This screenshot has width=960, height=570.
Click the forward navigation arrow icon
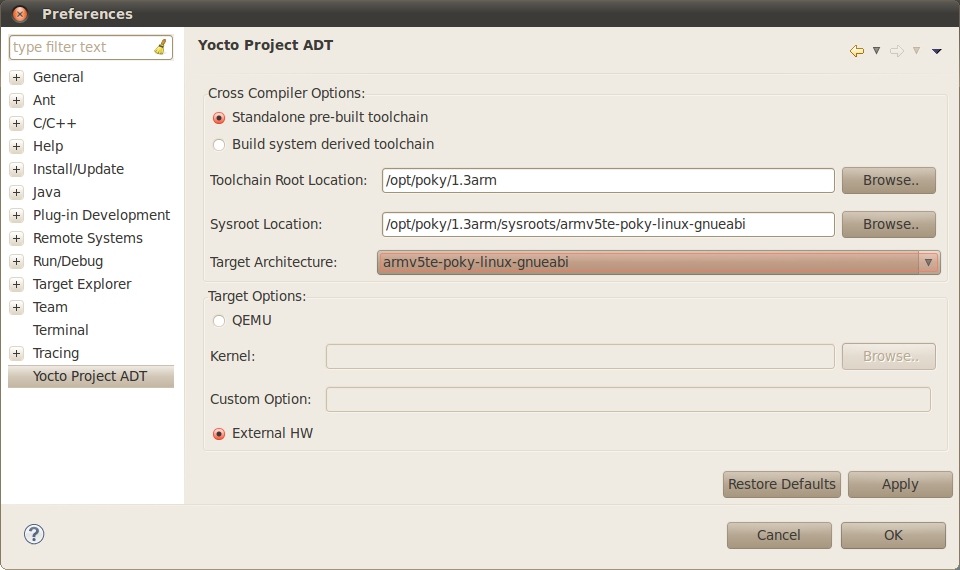tap(897, 51)
